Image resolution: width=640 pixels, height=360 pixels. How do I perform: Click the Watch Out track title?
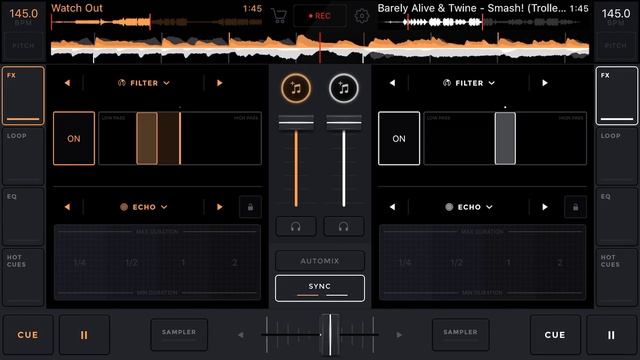[x=77, y=8]
